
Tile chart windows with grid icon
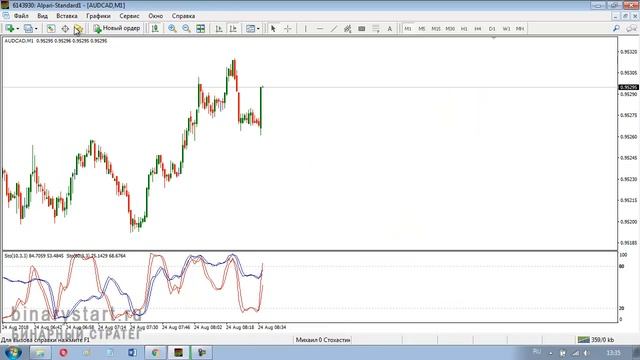pyautogui.click(x=200, y=29)
